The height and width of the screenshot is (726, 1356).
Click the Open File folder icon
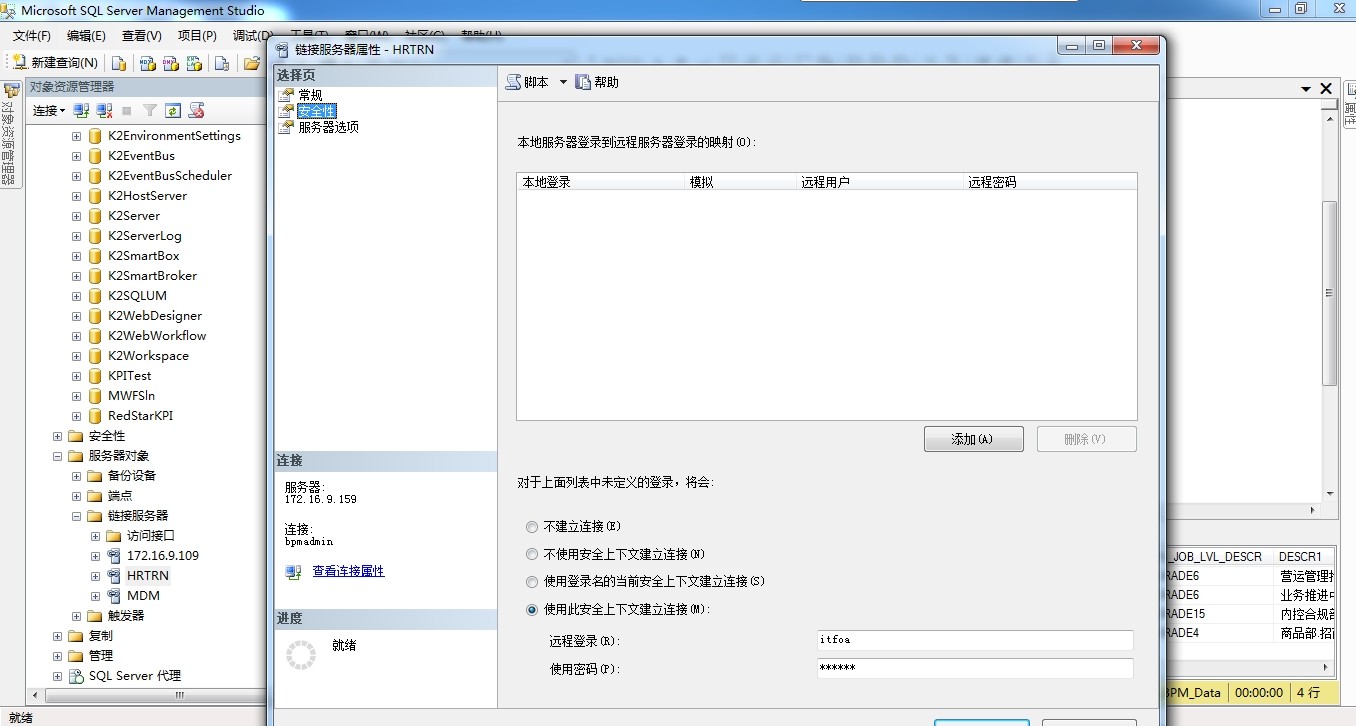(x=252, y=63)
